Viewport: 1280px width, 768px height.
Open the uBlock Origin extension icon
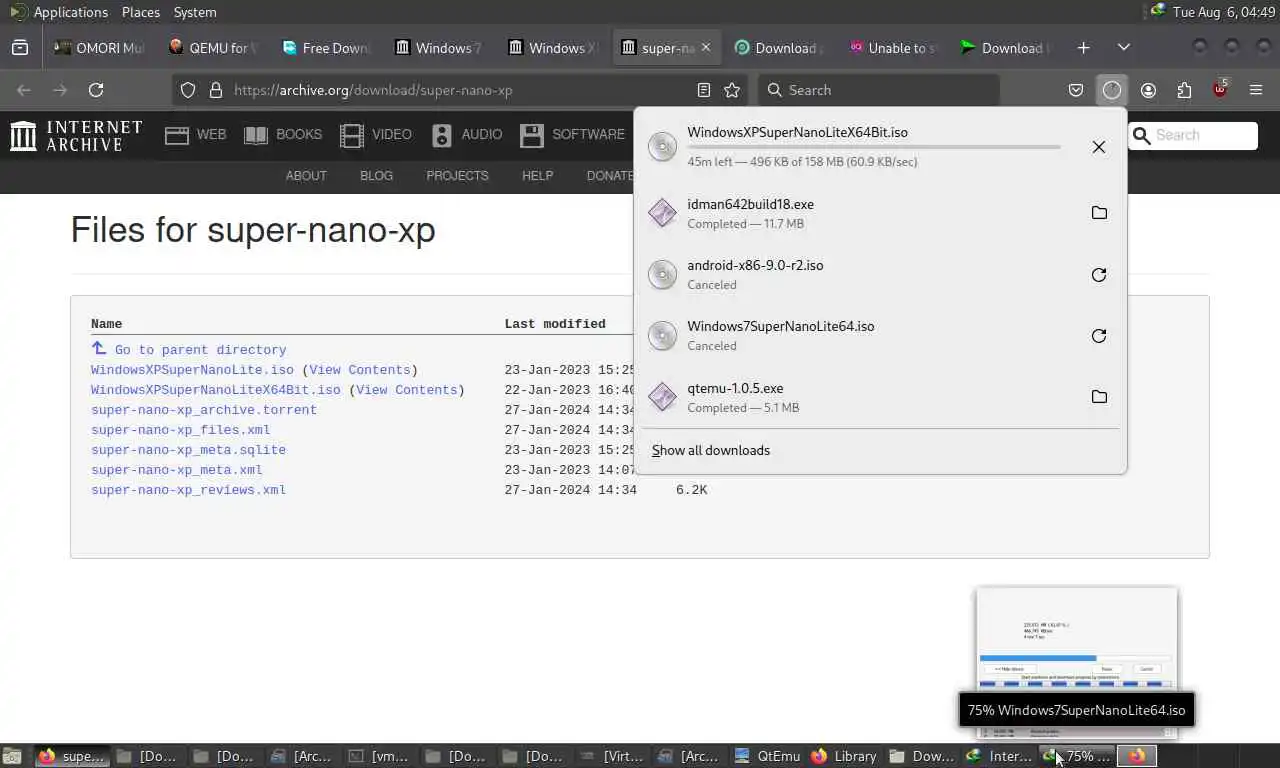coord(1220,90)
